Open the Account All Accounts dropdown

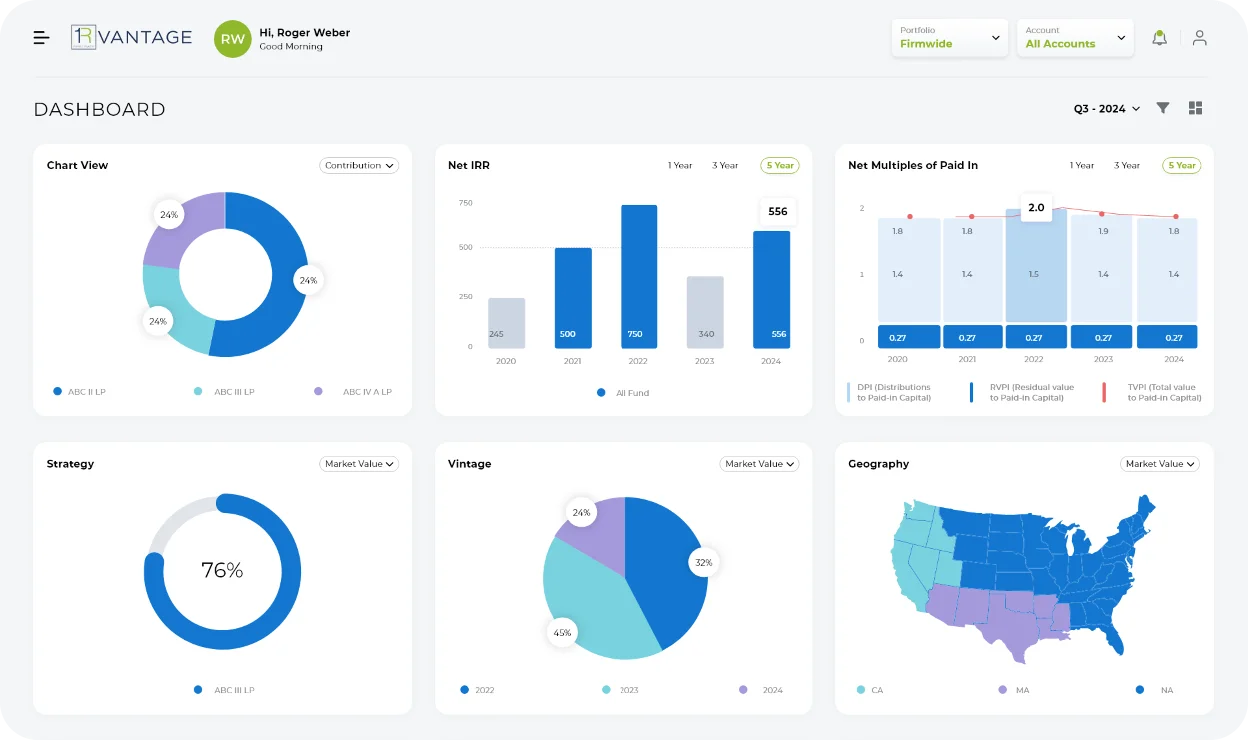pos(1075,38)
